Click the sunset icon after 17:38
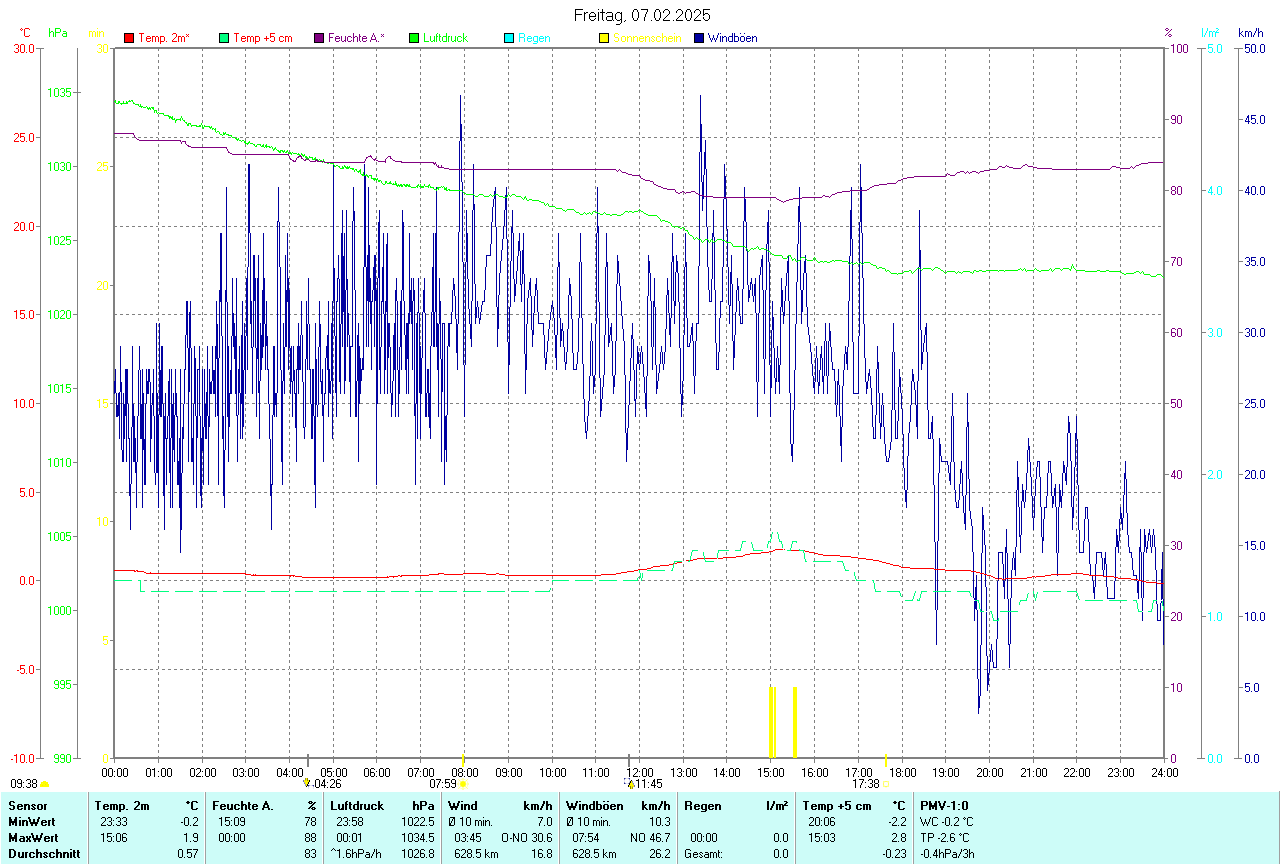The image size is (1280, 864). coord(886,784)
